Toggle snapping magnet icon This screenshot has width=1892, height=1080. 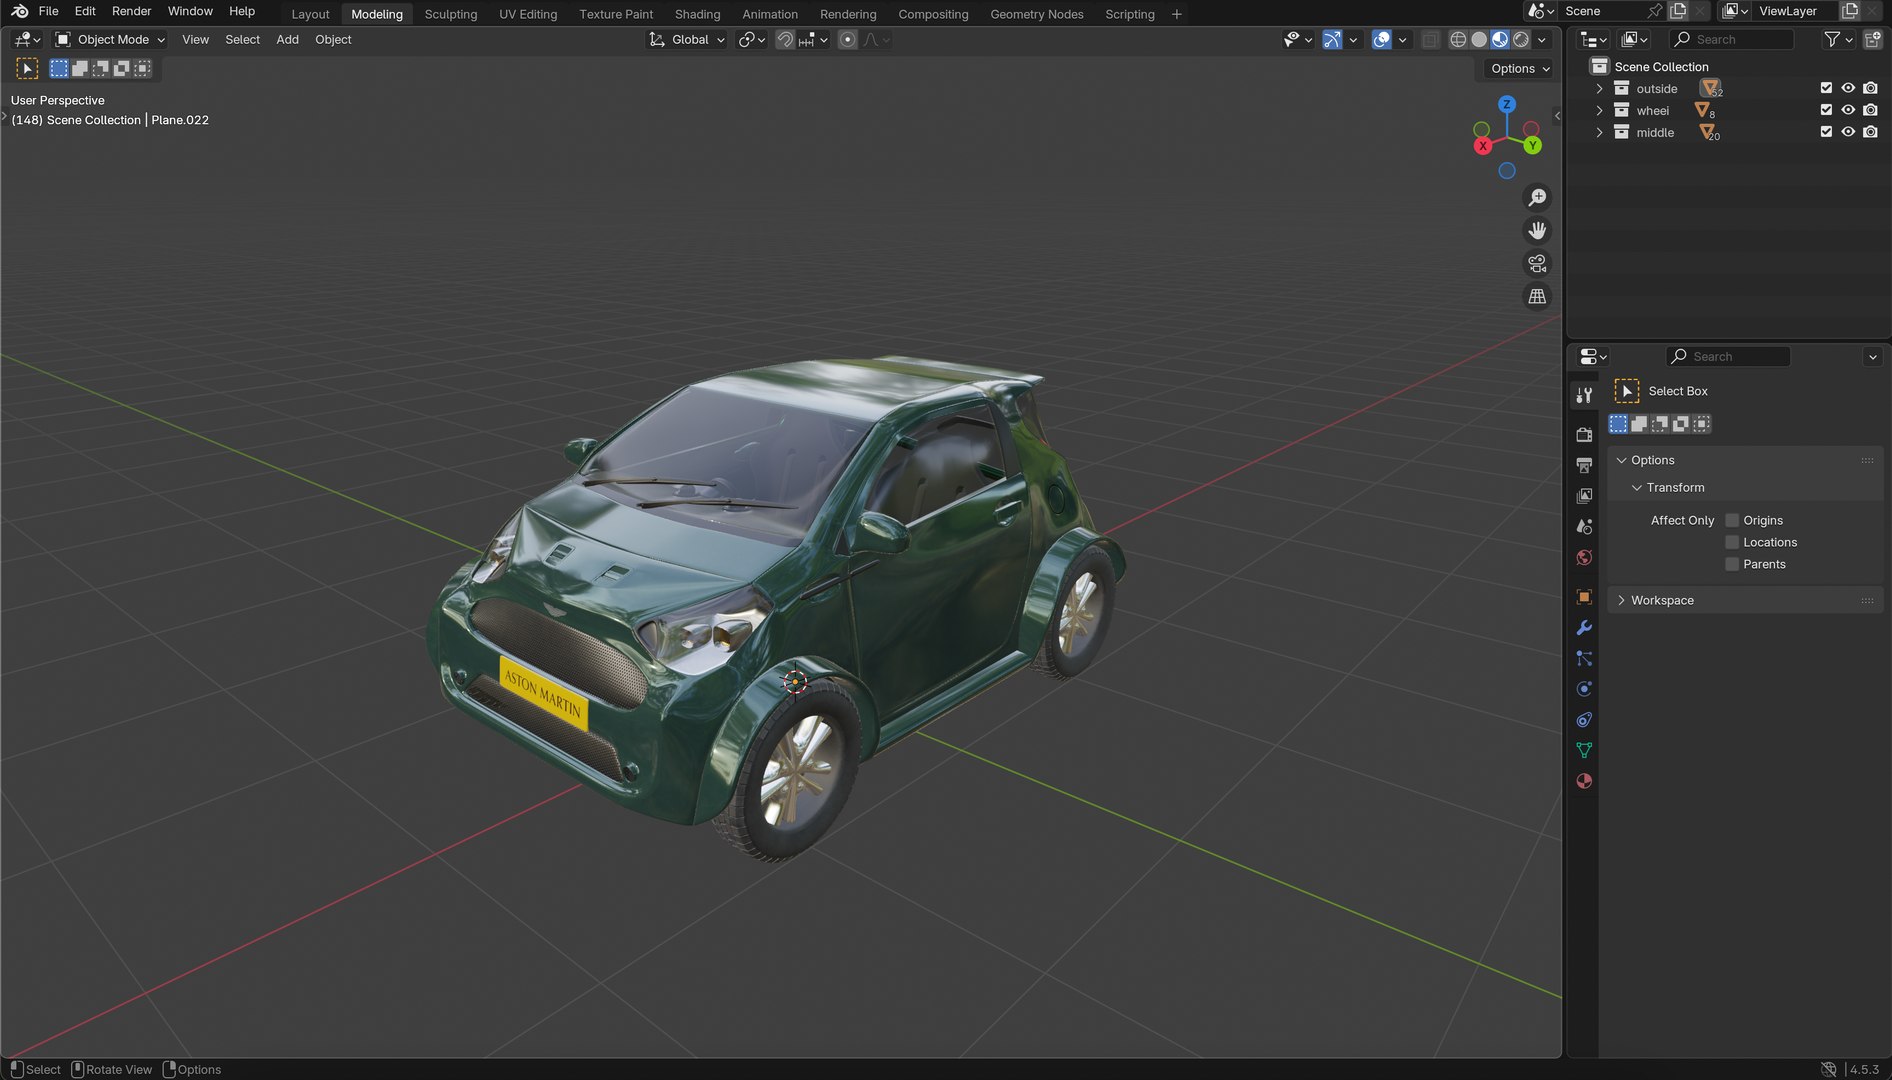(785, 40)
